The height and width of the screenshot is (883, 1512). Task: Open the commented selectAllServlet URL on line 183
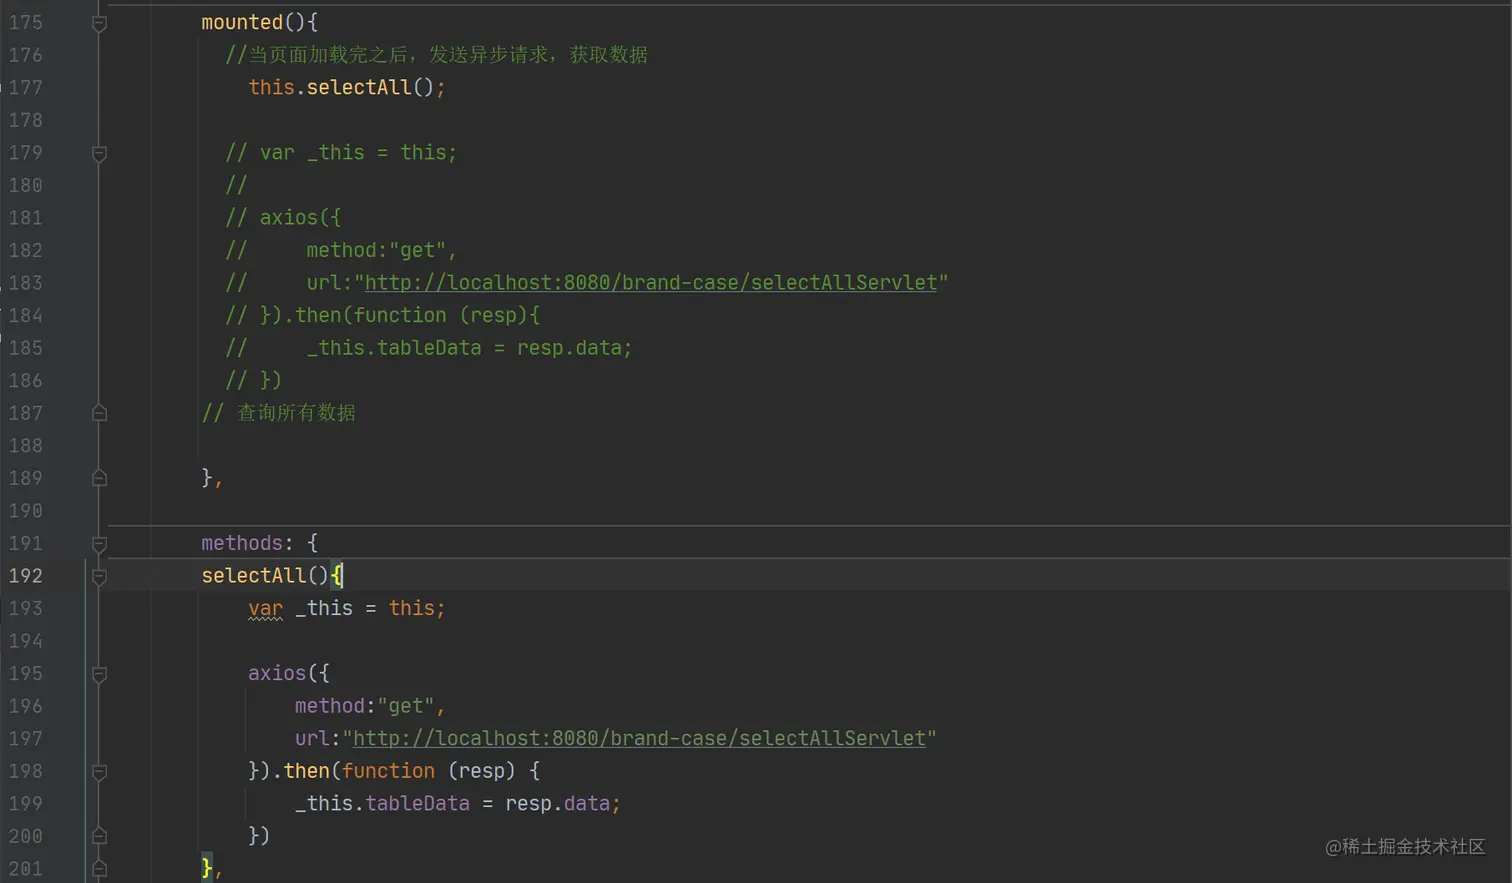(651, 283)
